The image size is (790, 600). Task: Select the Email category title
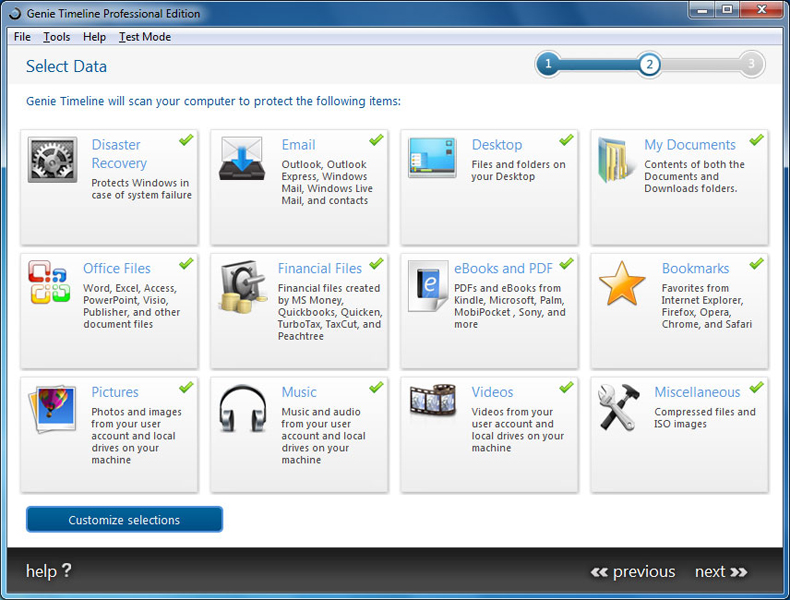click(298, 145)
